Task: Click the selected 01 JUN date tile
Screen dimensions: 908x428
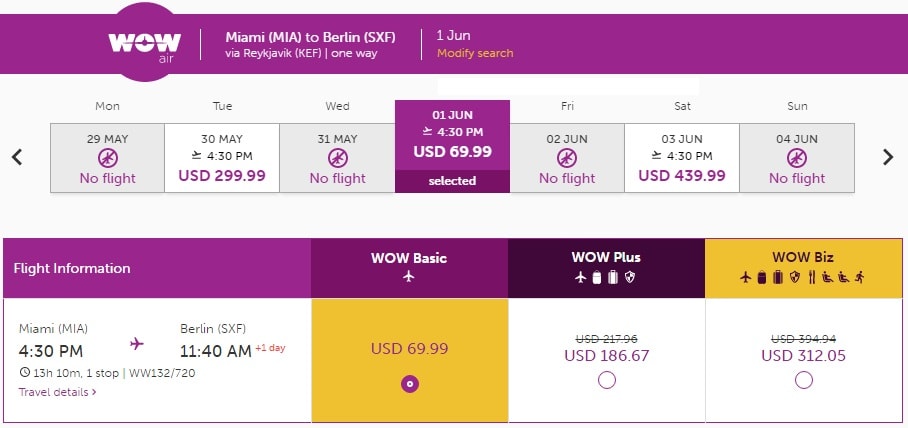Action: pos(452,146)
